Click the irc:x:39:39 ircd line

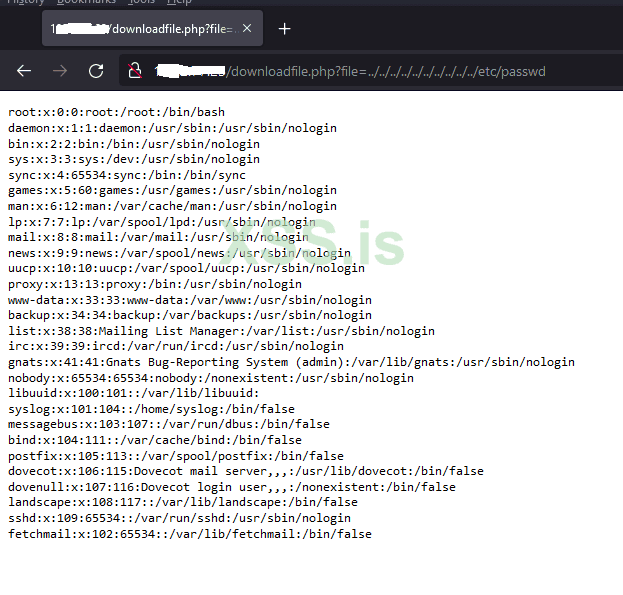pyautogui.click(x=176, y=346)
